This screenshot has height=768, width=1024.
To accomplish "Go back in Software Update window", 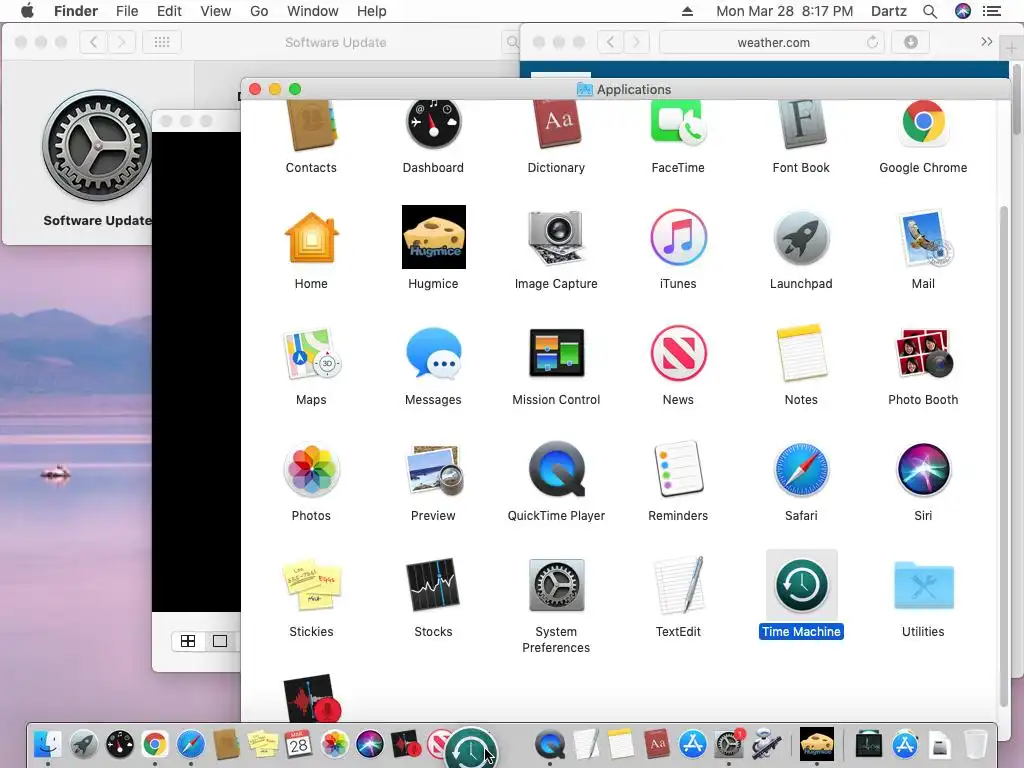I will [x=93, y=42].
